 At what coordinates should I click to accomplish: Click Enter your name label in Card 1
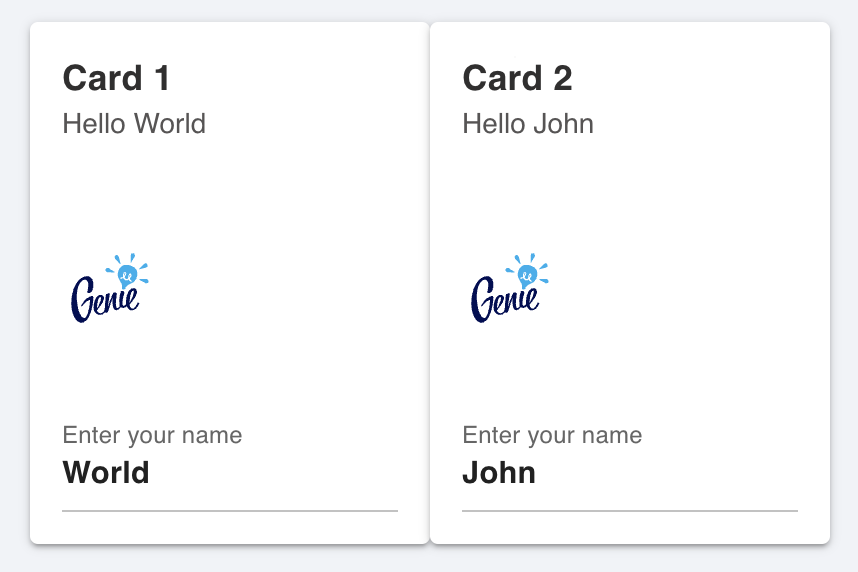point(152,436)
